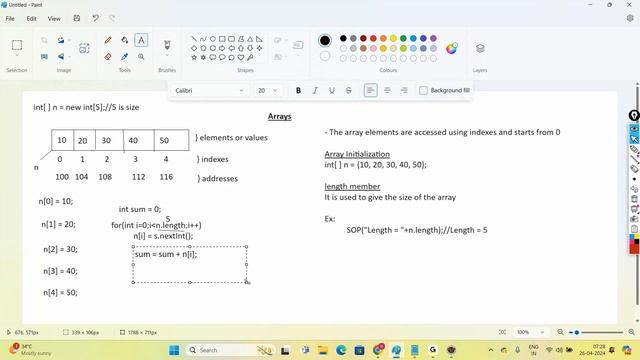
Task: Pick the yellow colour swatch
Action: tap(393, 38)
